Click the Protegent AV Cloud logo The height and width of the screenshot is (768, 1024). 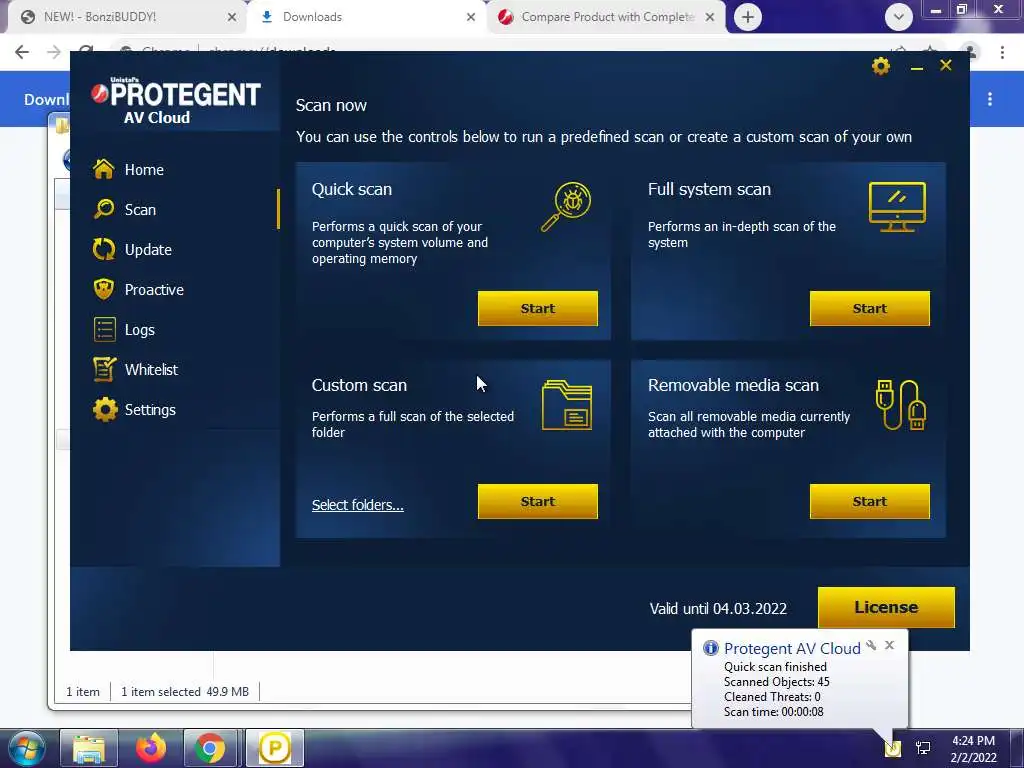[176, 100]
